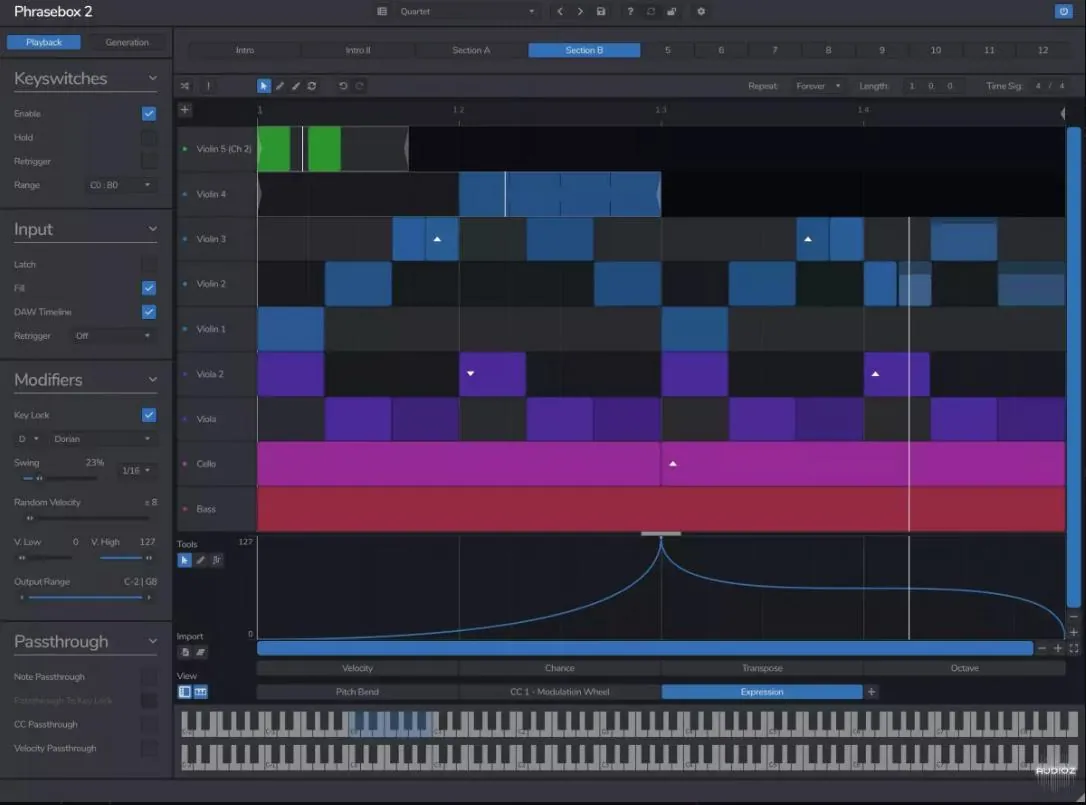The height and width of the screenshot is (805, 1086).
Task: Select the Expression automation lane button
Action: pos(762,690)
